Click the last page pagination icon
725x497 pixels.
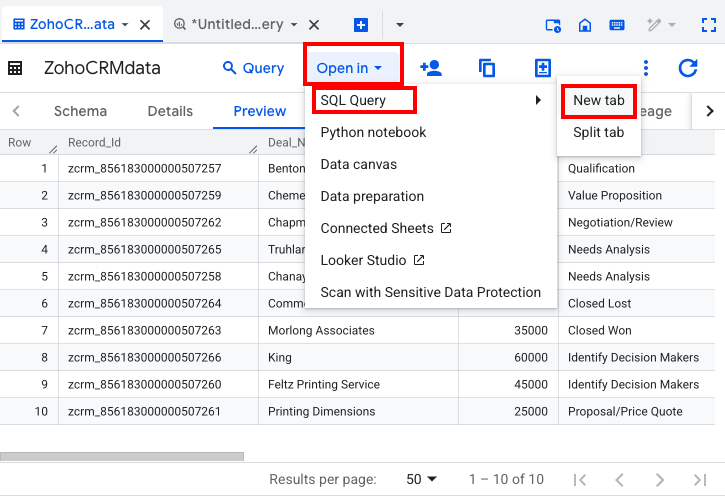pyautogui.click(x=700, y=480)
